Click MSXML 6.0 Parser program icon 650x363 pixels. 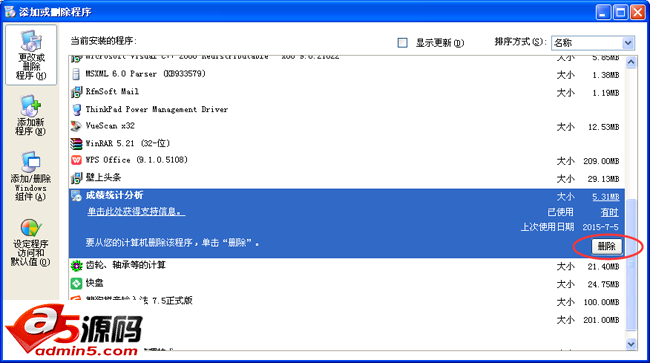click(x=76, y=74)
